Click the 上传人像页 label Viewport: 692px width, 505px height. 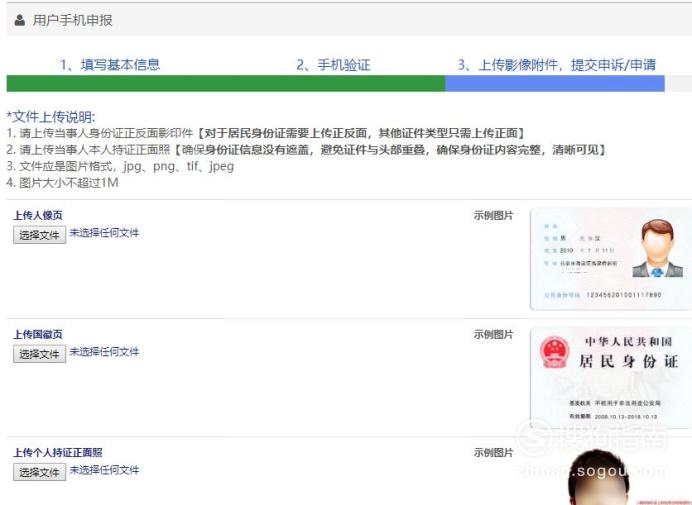pyautogui.click(x=38, y=215)
